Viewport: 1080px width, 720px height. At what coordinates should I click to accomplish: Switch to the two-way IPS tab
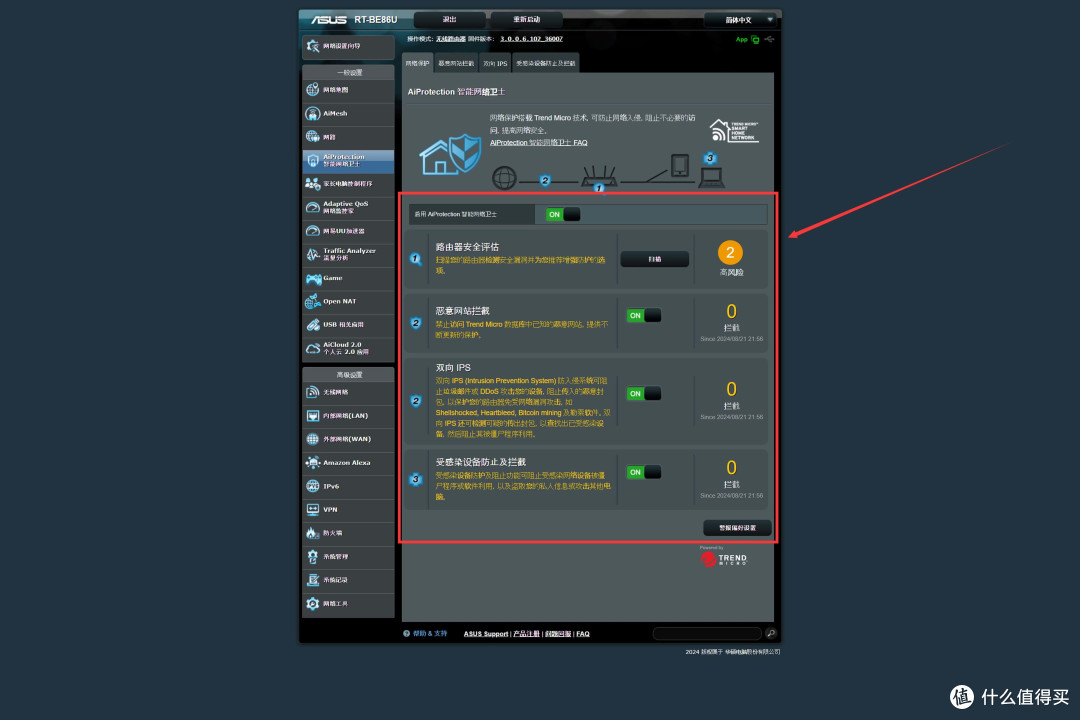point(495,63)
